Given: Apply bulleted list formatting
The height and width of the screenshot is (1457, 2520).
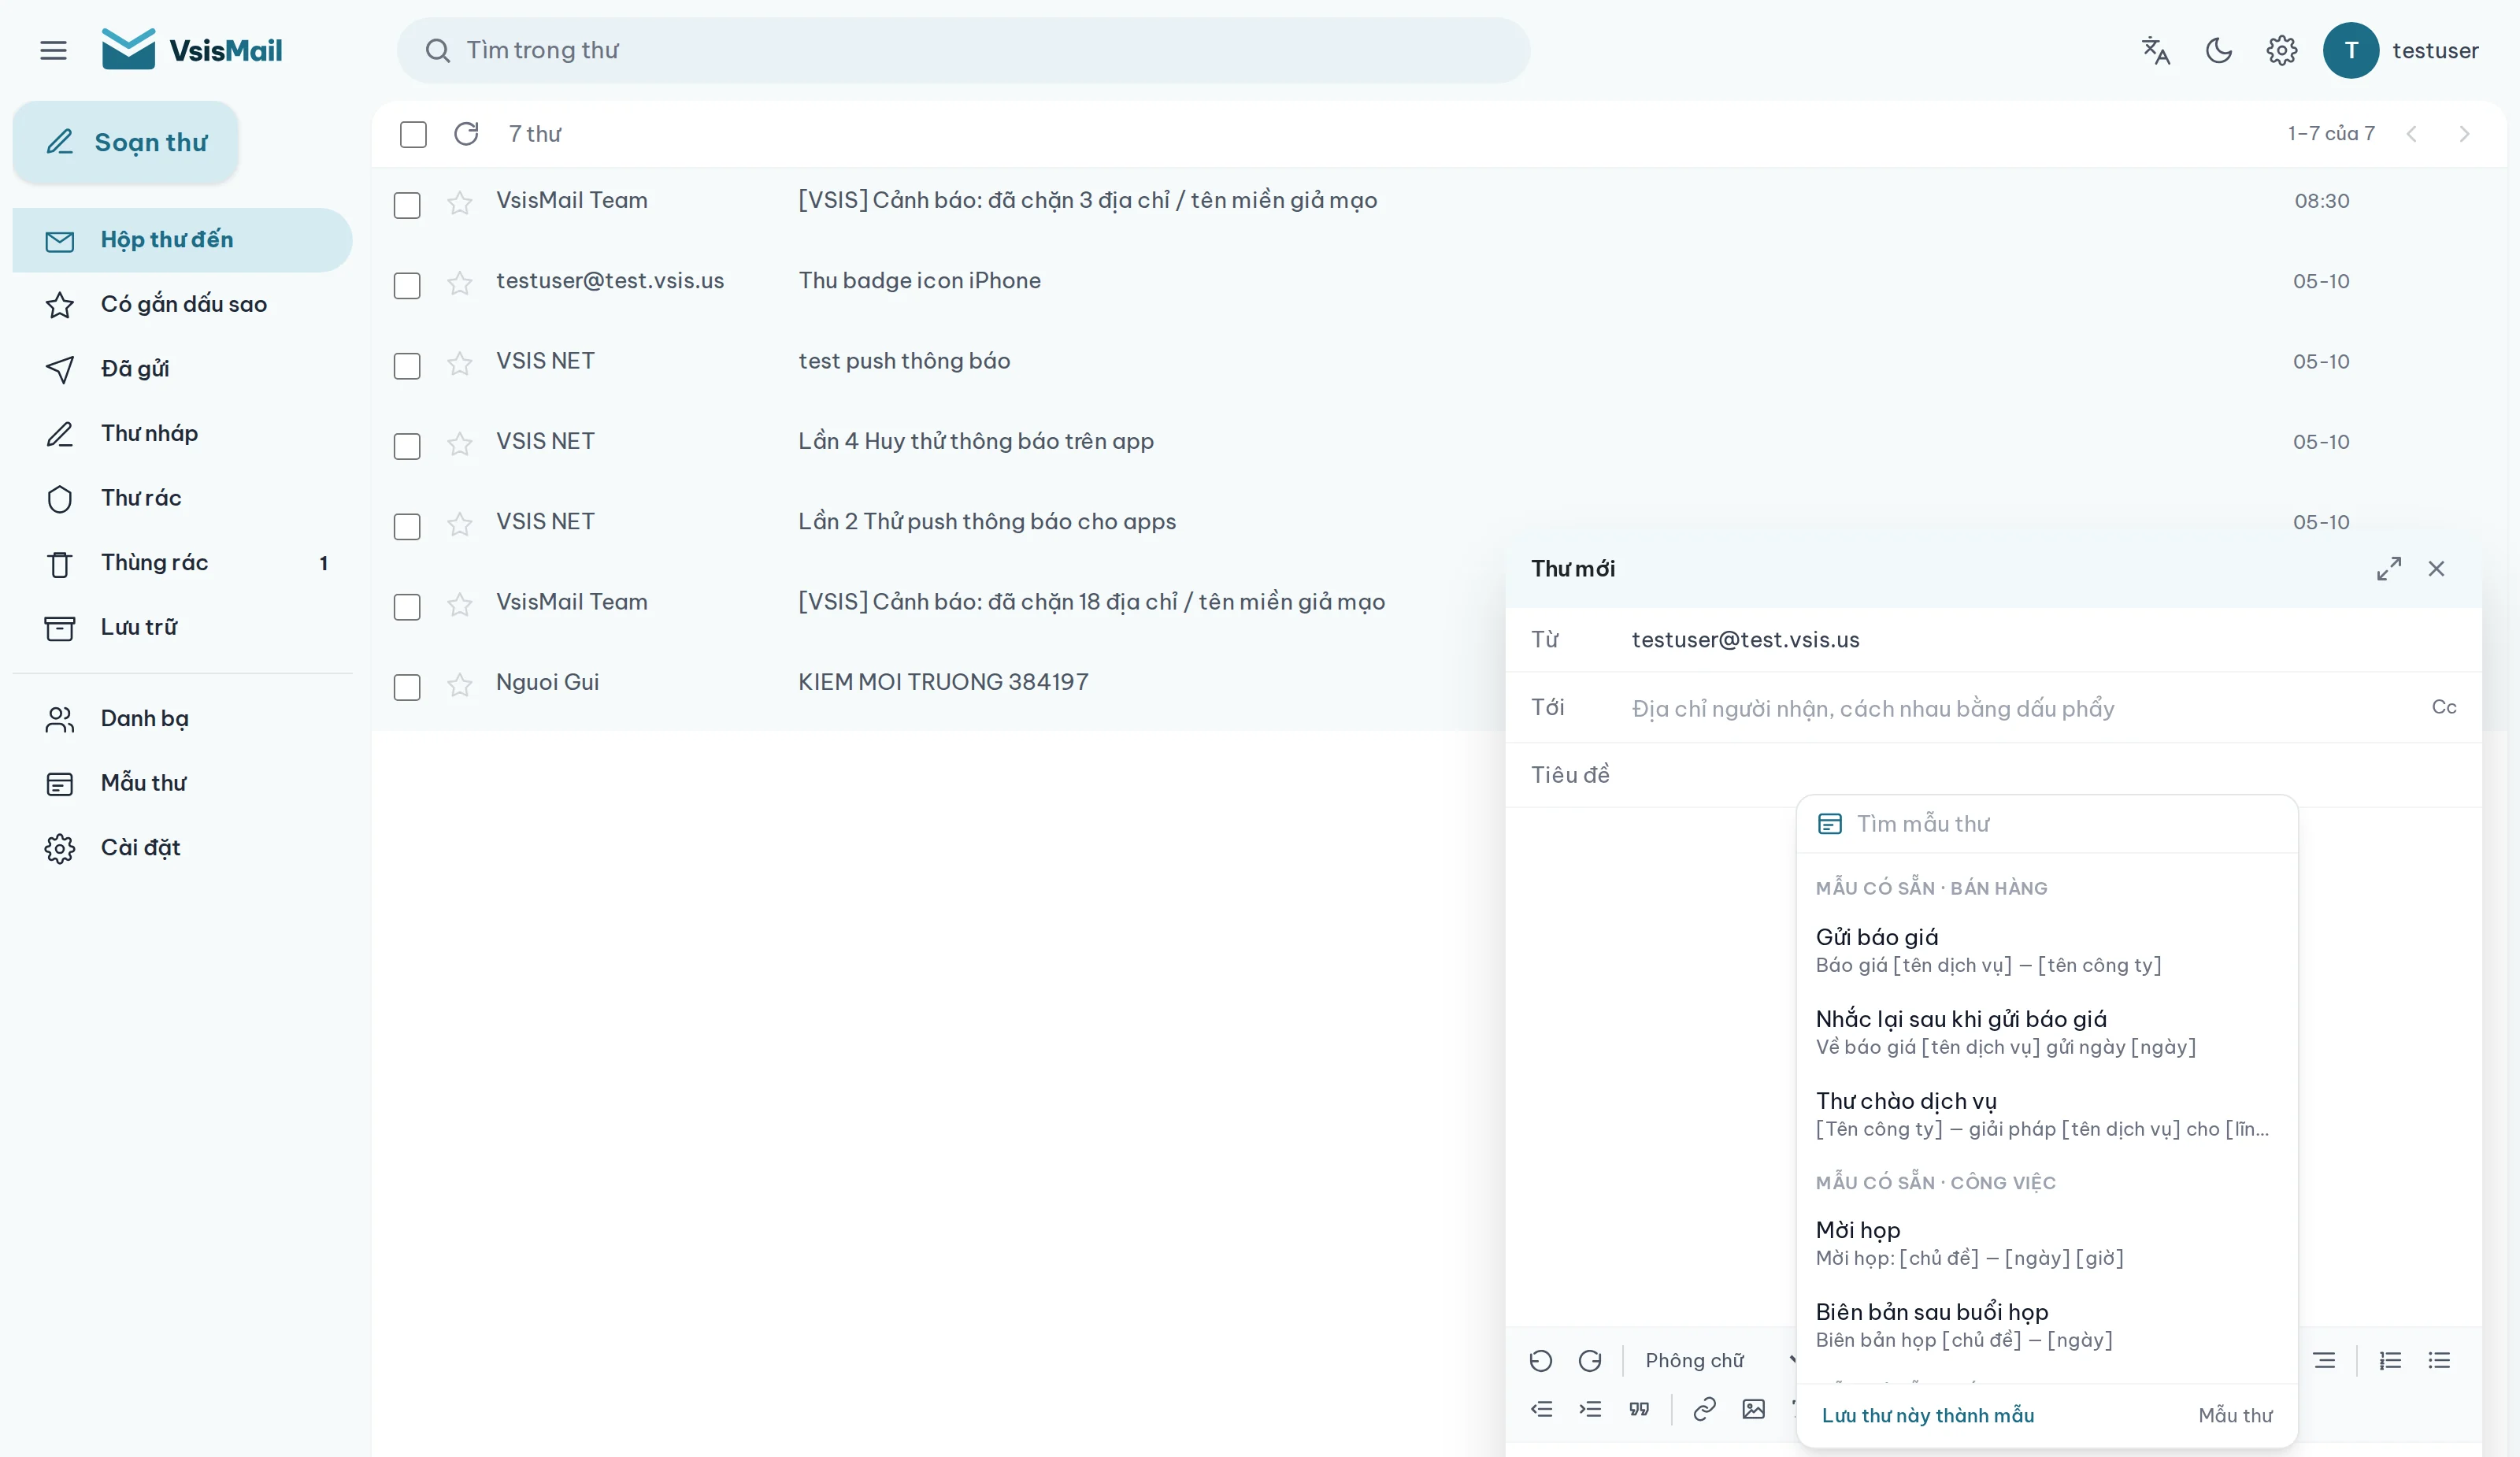Looking at the screenshot, I should (2439, 1360).
